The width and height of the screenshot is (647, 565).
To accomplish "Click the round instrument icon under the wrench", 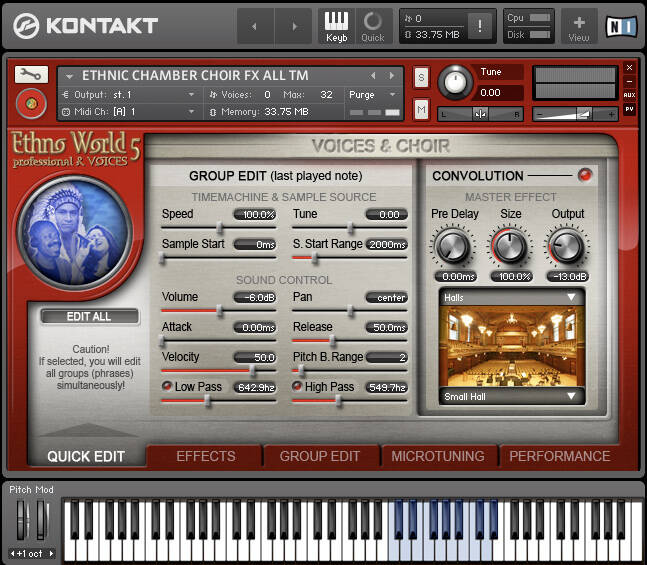I will [x=31, y=103].
